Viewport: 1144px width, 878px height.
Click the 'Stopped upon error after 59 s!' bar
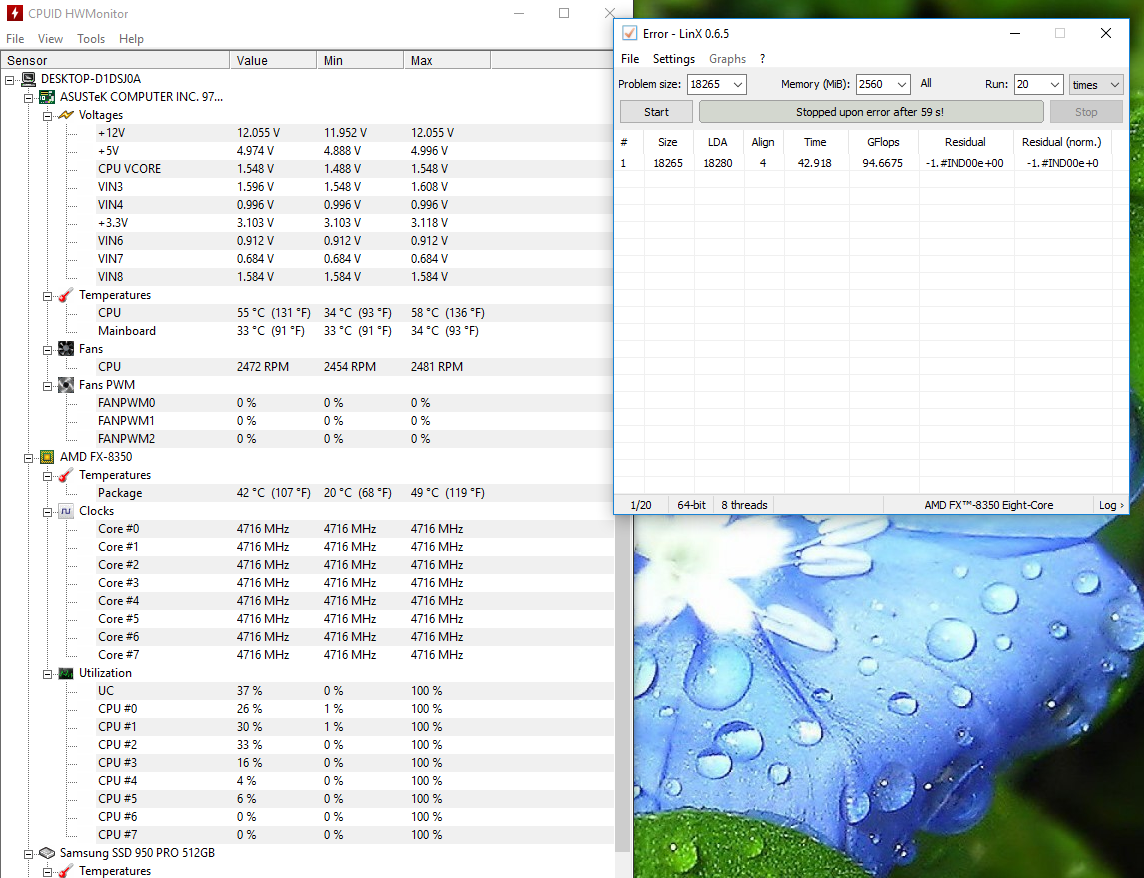(870, 112)
